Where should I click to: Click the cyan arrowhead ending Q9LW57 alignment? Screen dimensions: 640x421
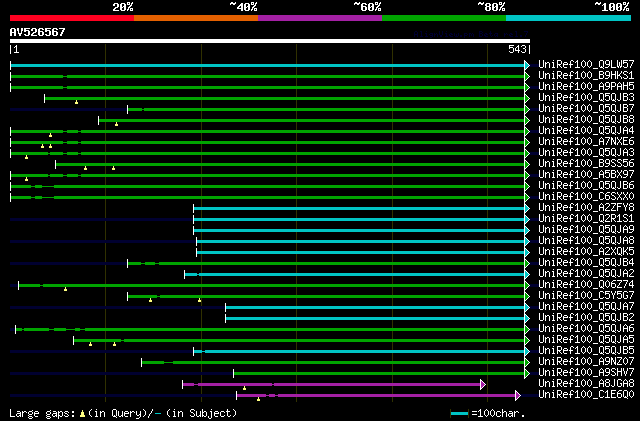pyautogui.click(x=527, y=65)
